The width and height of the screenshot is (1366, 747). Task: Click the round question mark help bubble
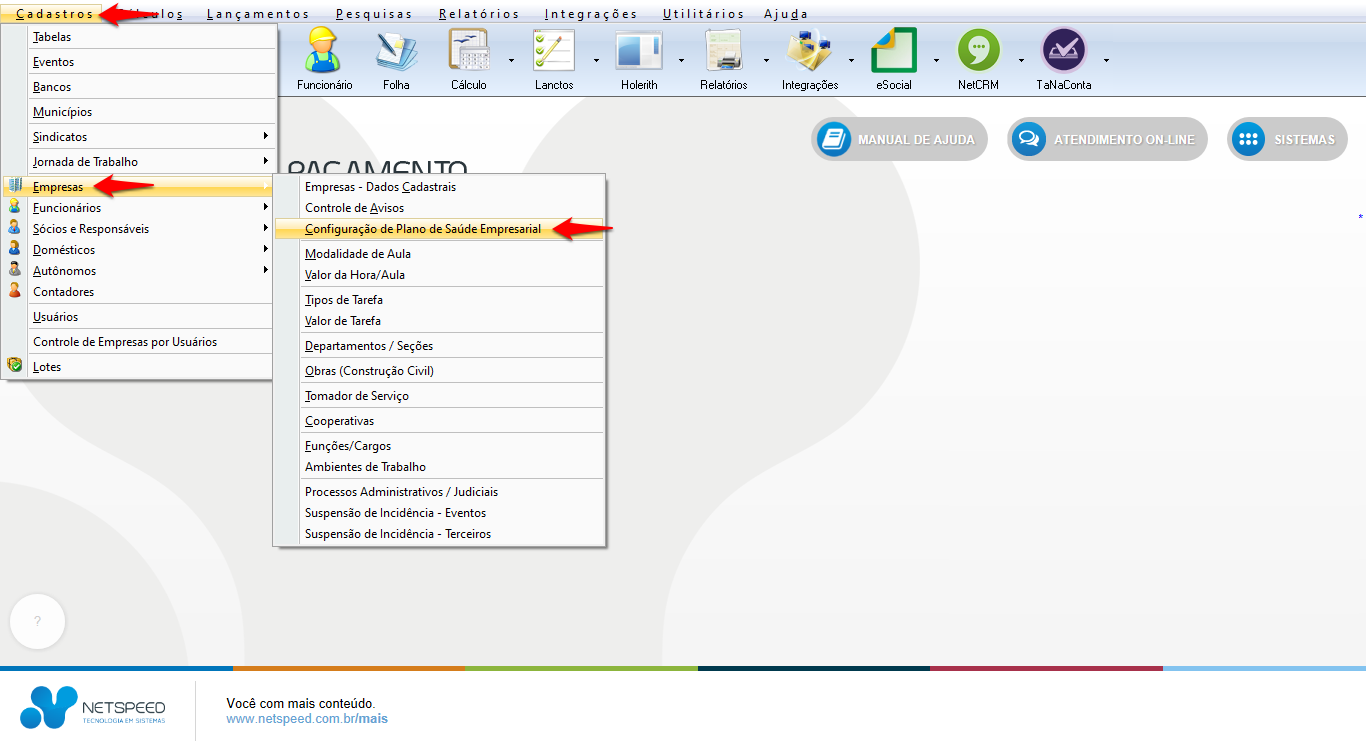(37, 621)
